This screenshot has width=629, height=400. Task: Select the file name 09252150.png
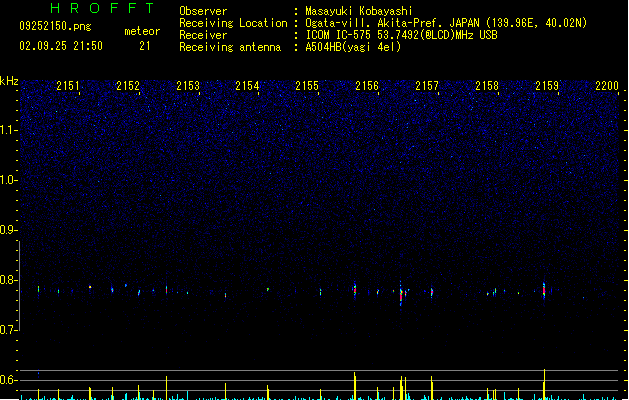tap(55, 26)
